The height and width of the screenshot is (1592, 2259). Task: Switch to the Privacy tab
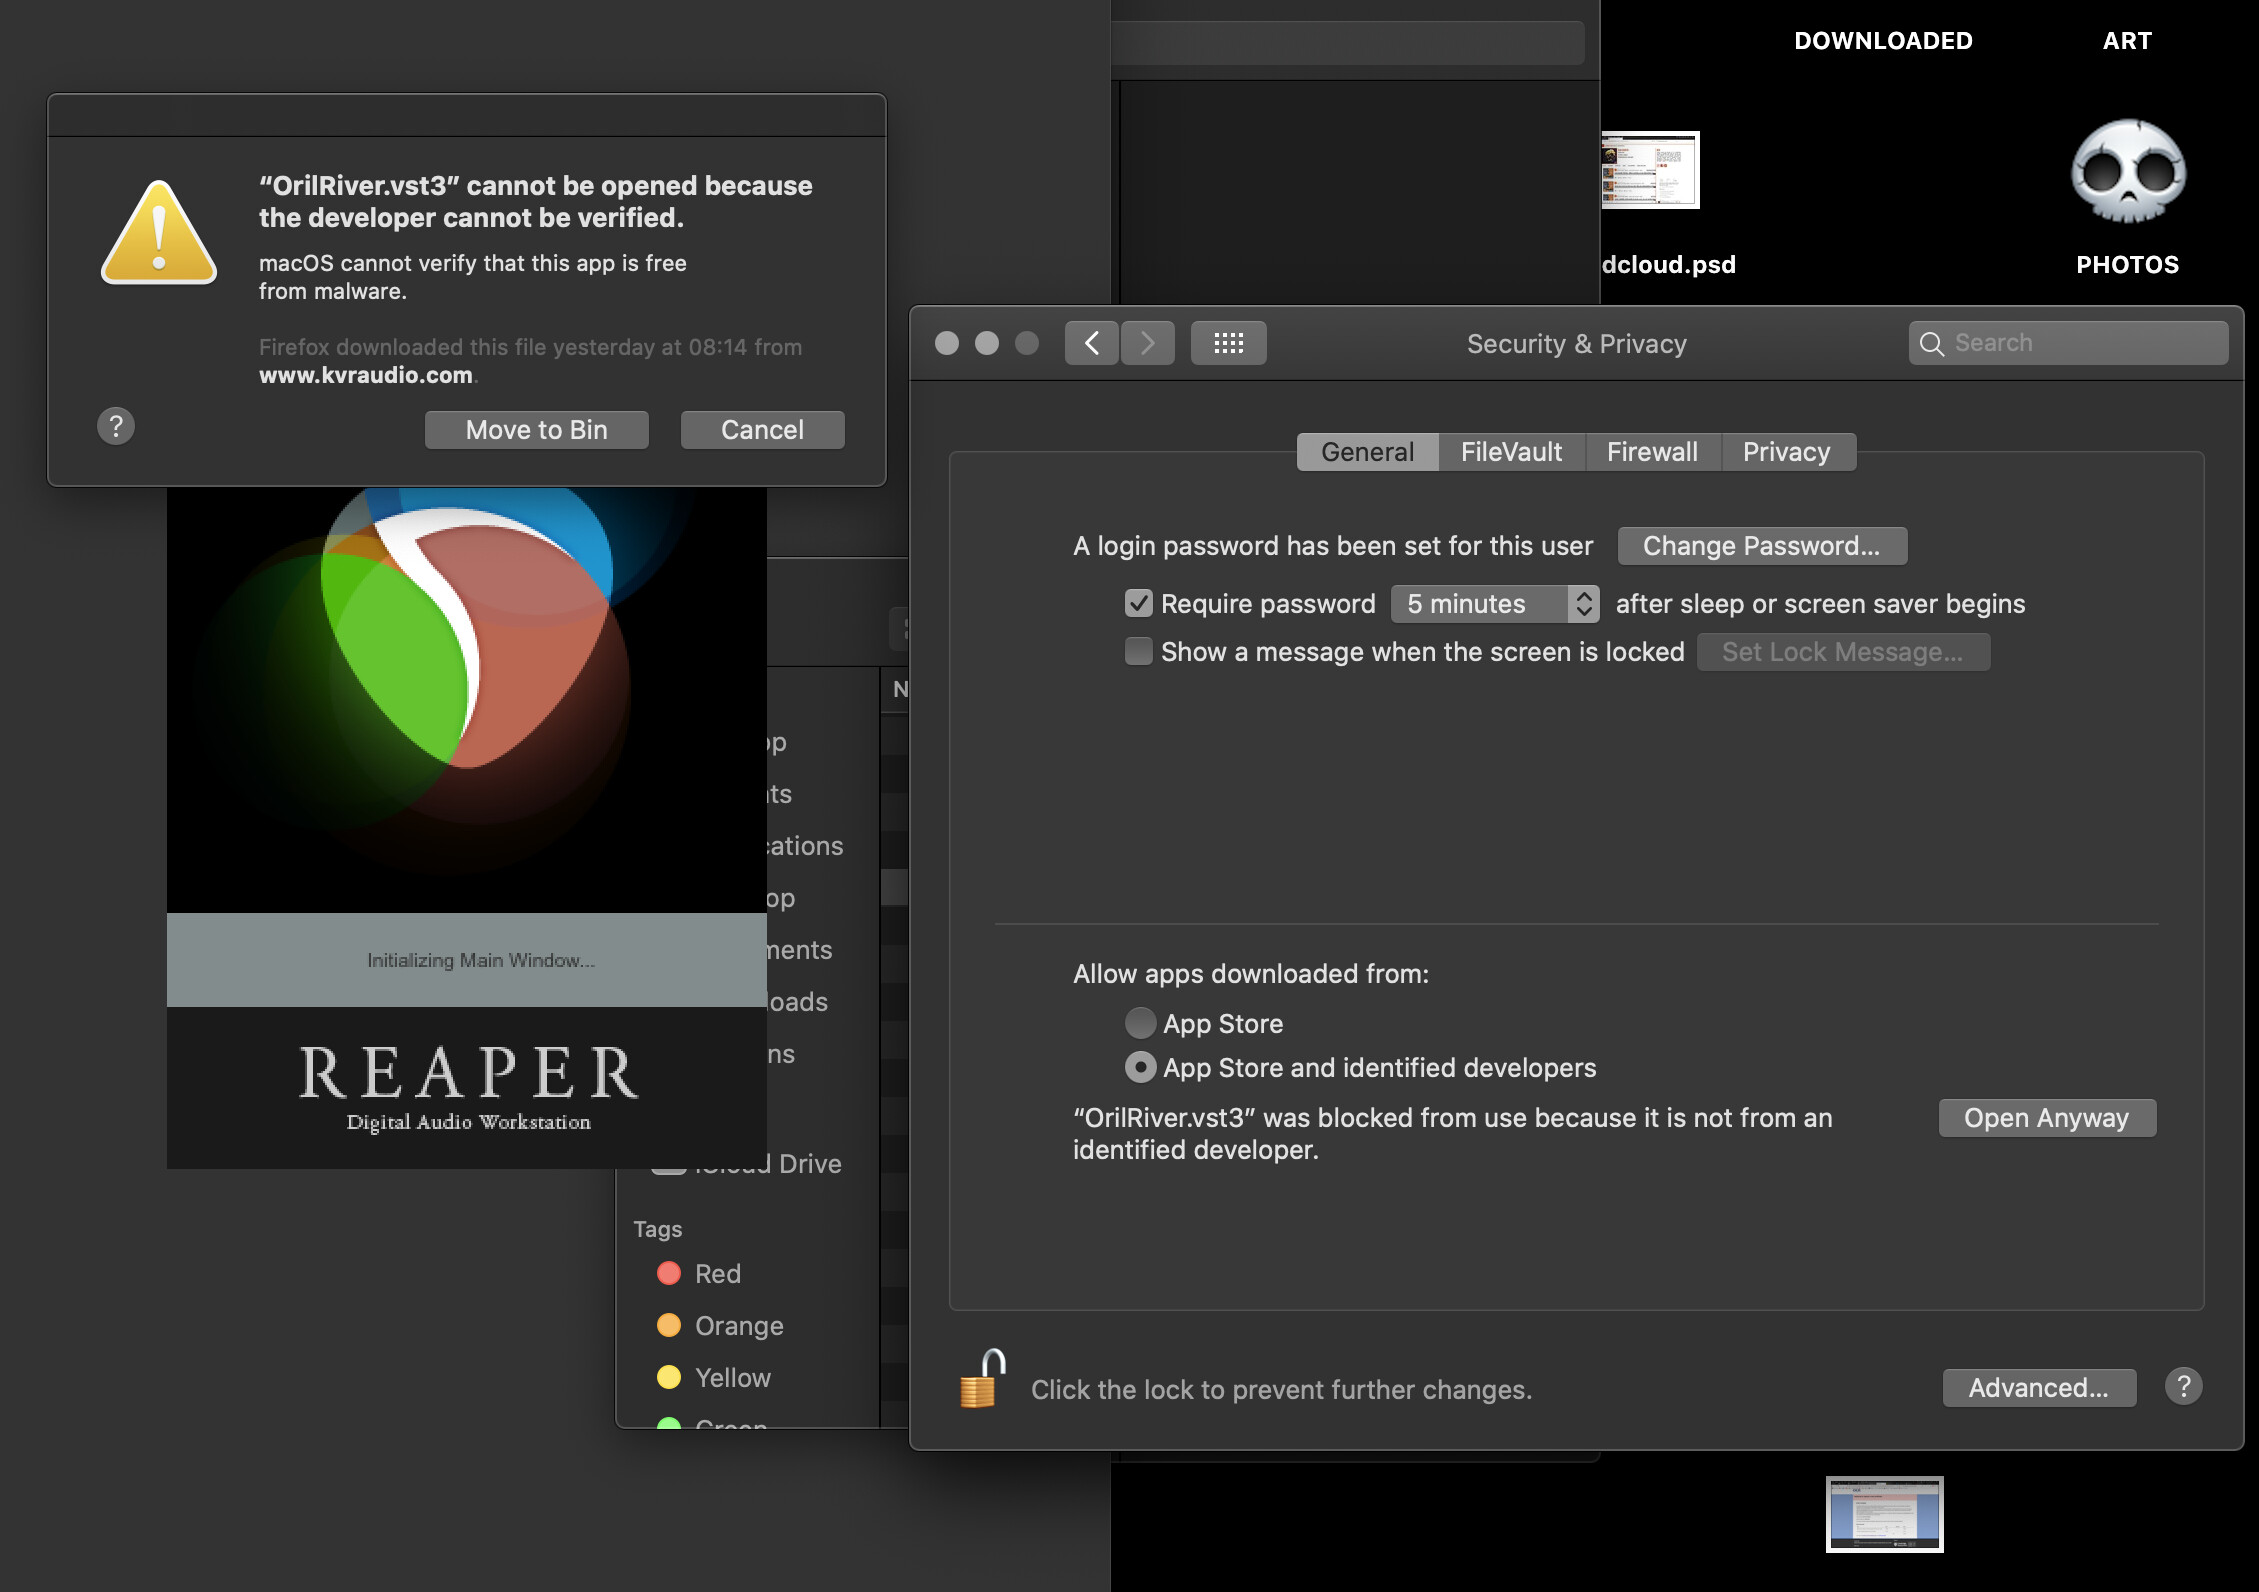click(x=1788, y=452)
